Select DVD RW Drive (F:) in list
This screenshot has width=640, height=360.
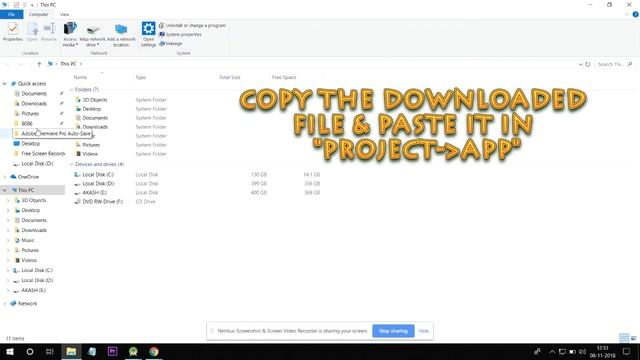click(102, 202)
